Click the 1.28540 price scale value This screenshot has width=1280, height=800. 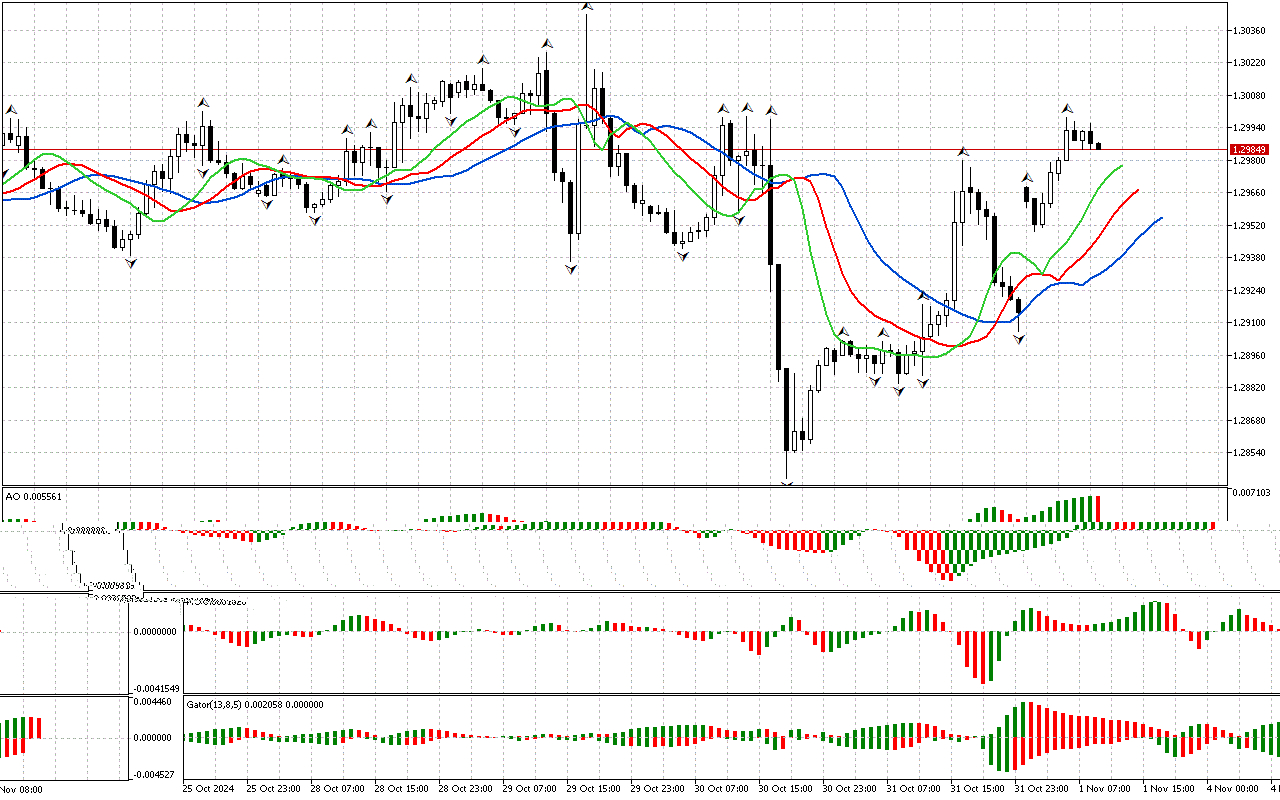(1251, 453)
